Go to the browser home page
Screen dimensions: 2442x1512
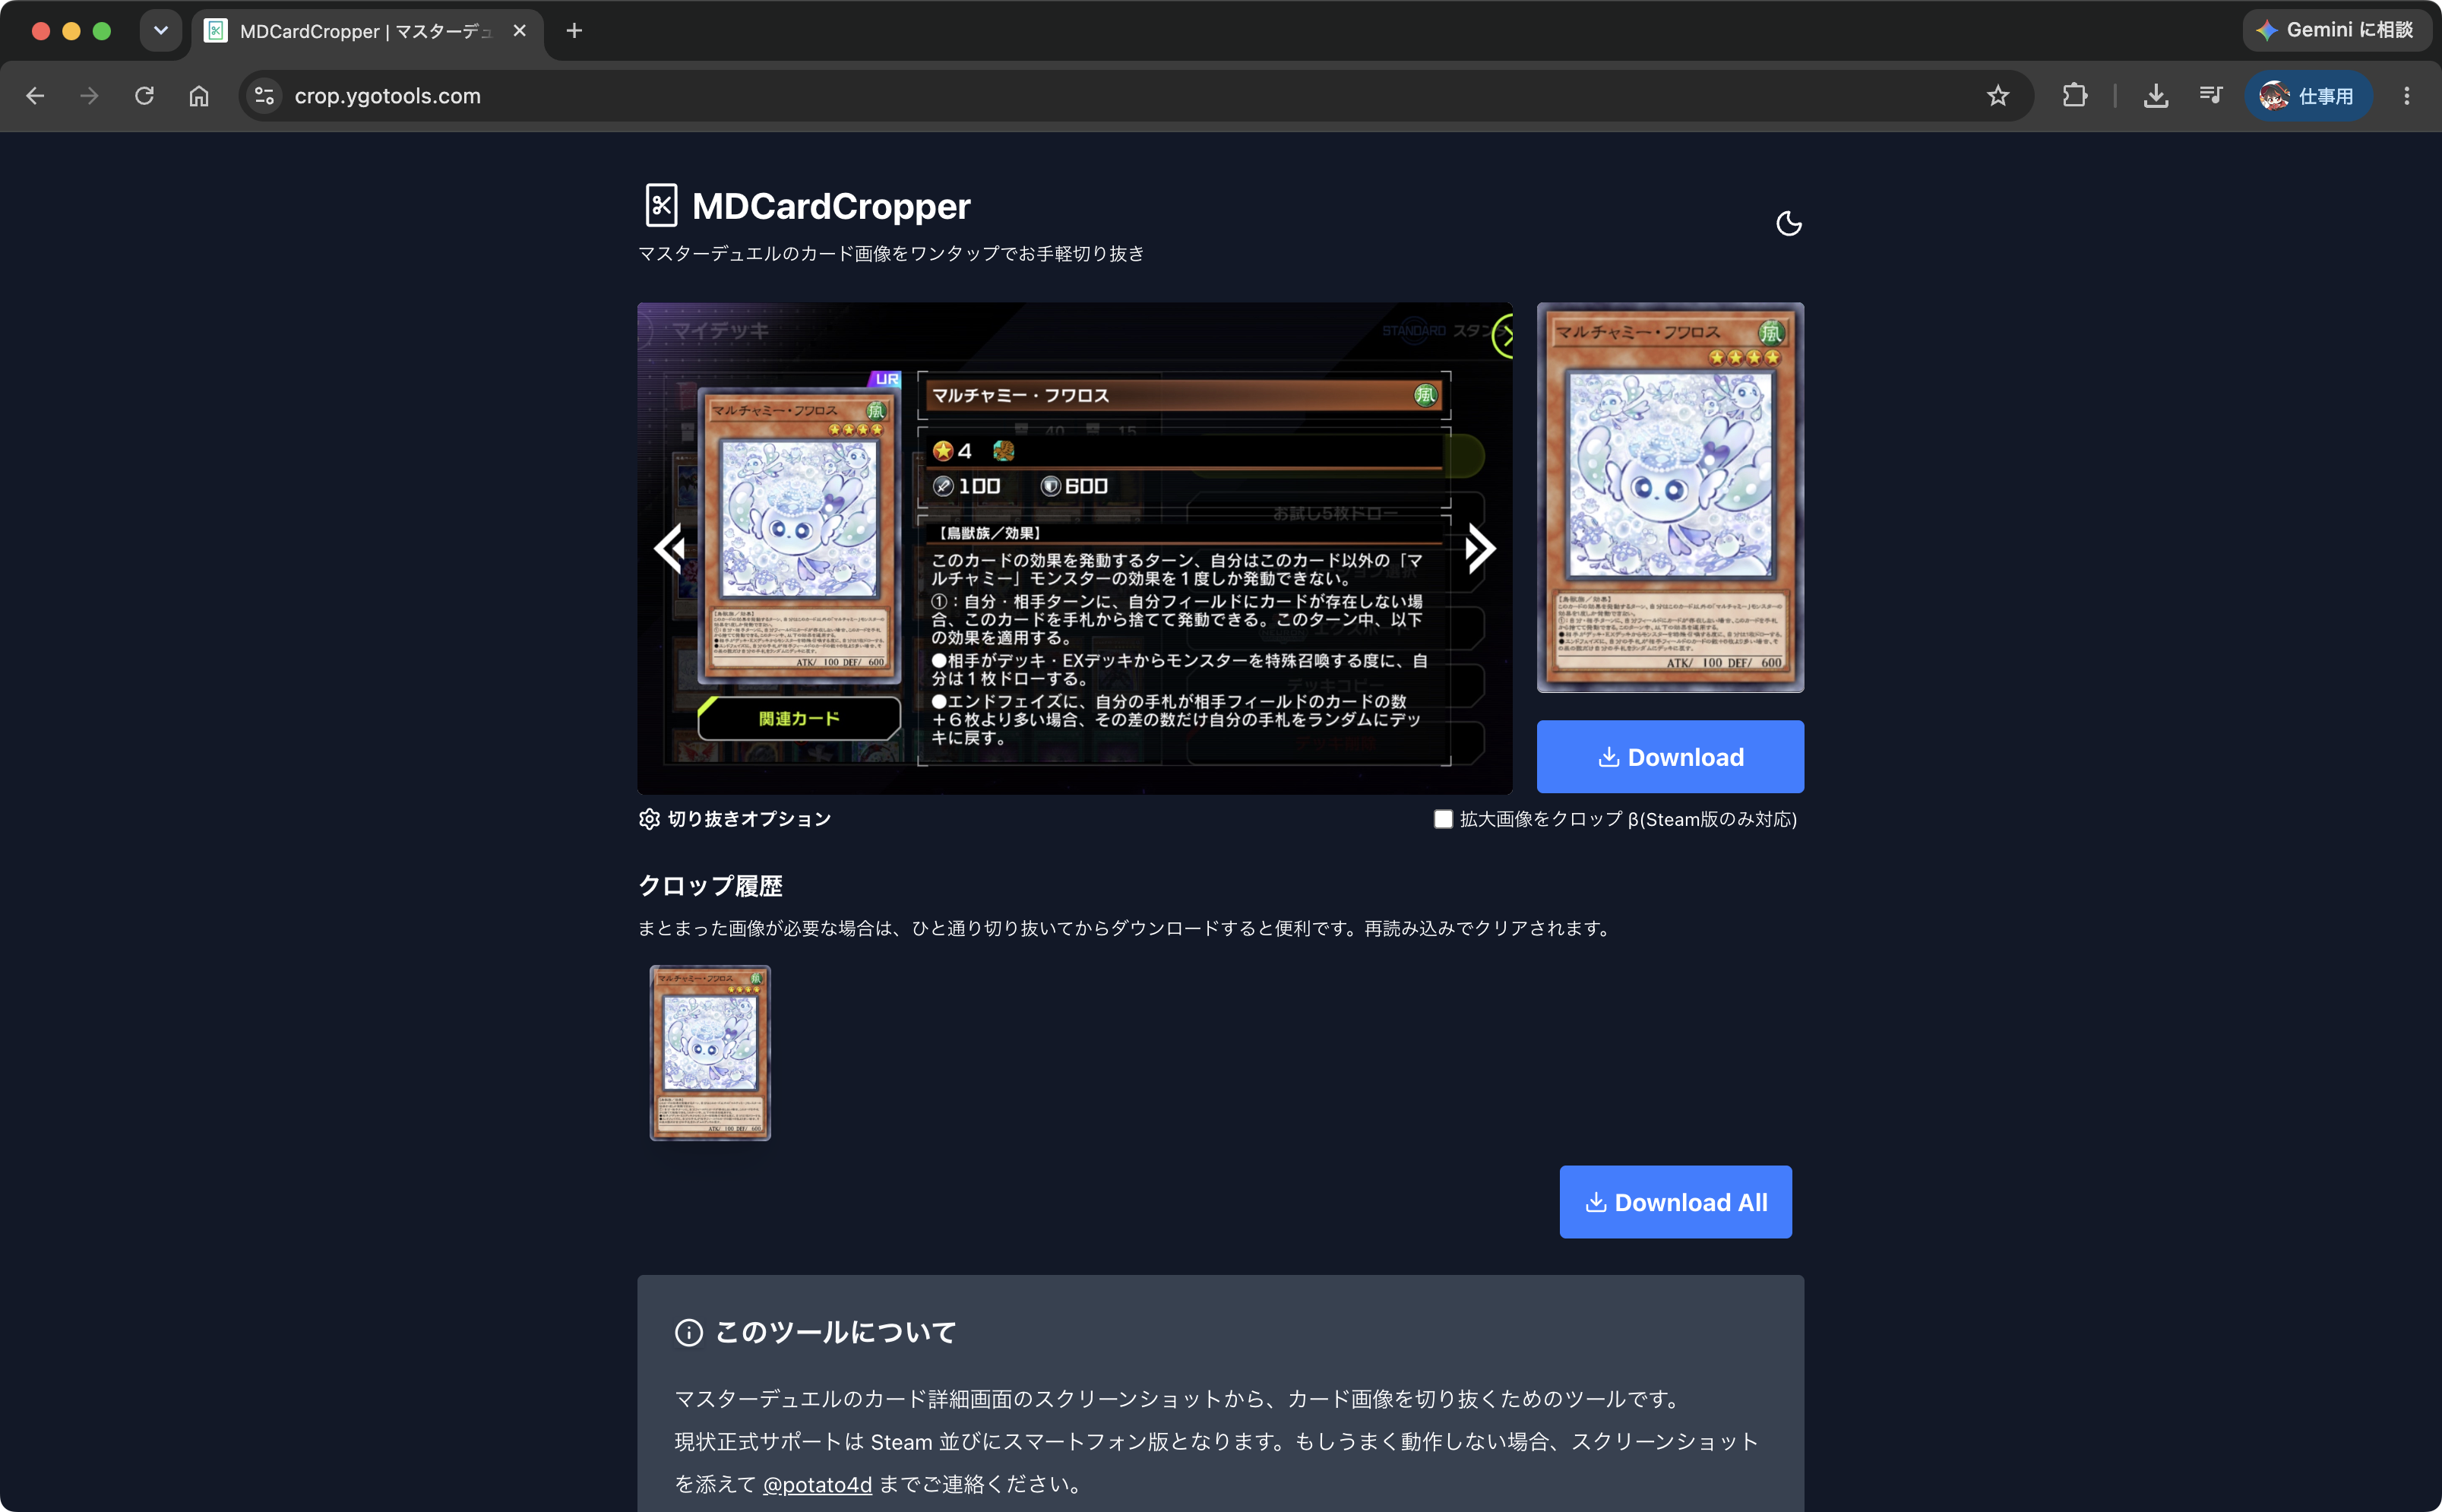(199, 96)
